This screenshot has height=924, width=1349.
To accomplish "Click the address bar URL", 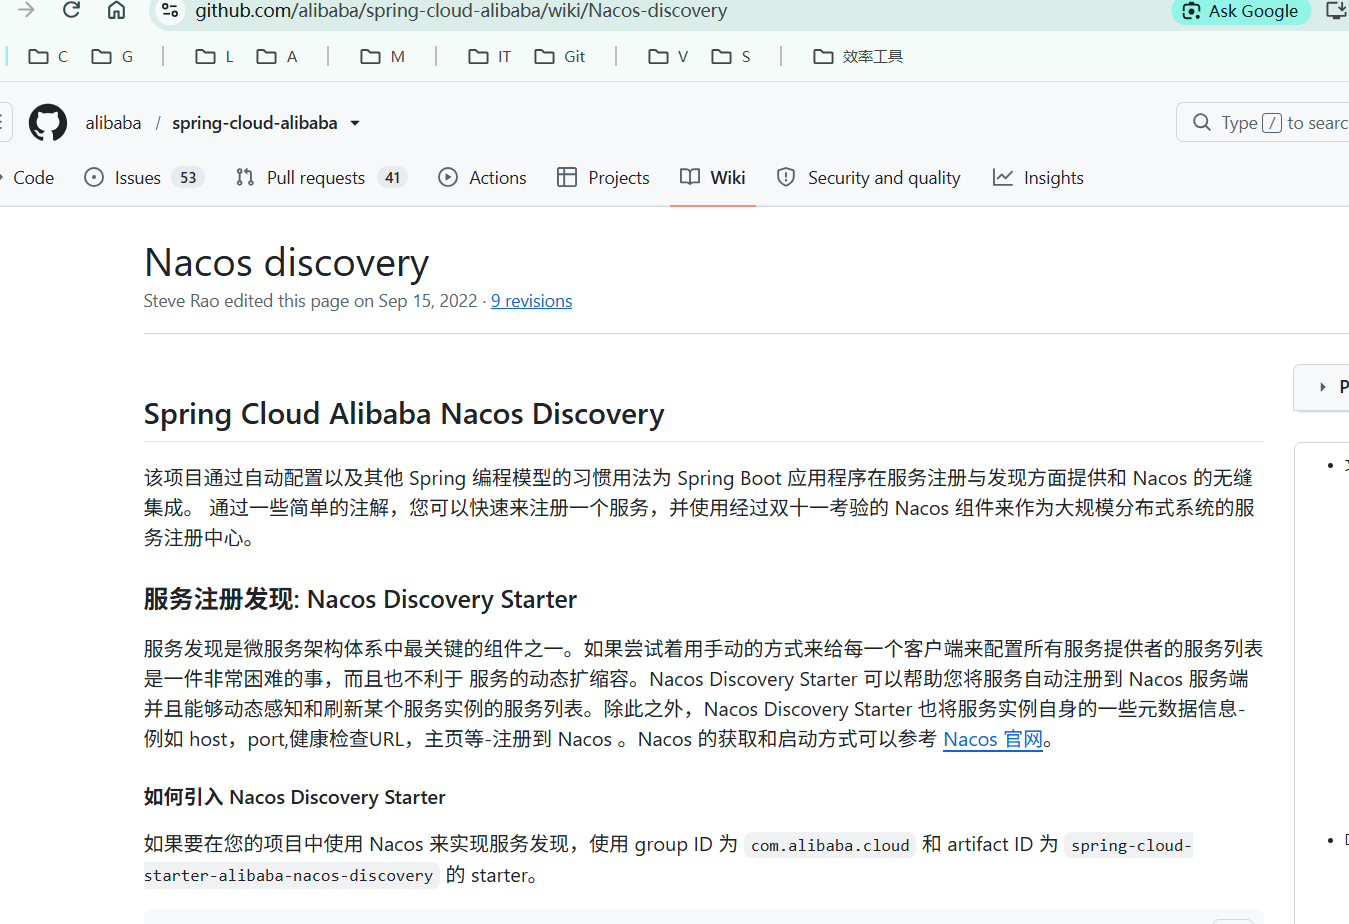I will click(461, 11).
